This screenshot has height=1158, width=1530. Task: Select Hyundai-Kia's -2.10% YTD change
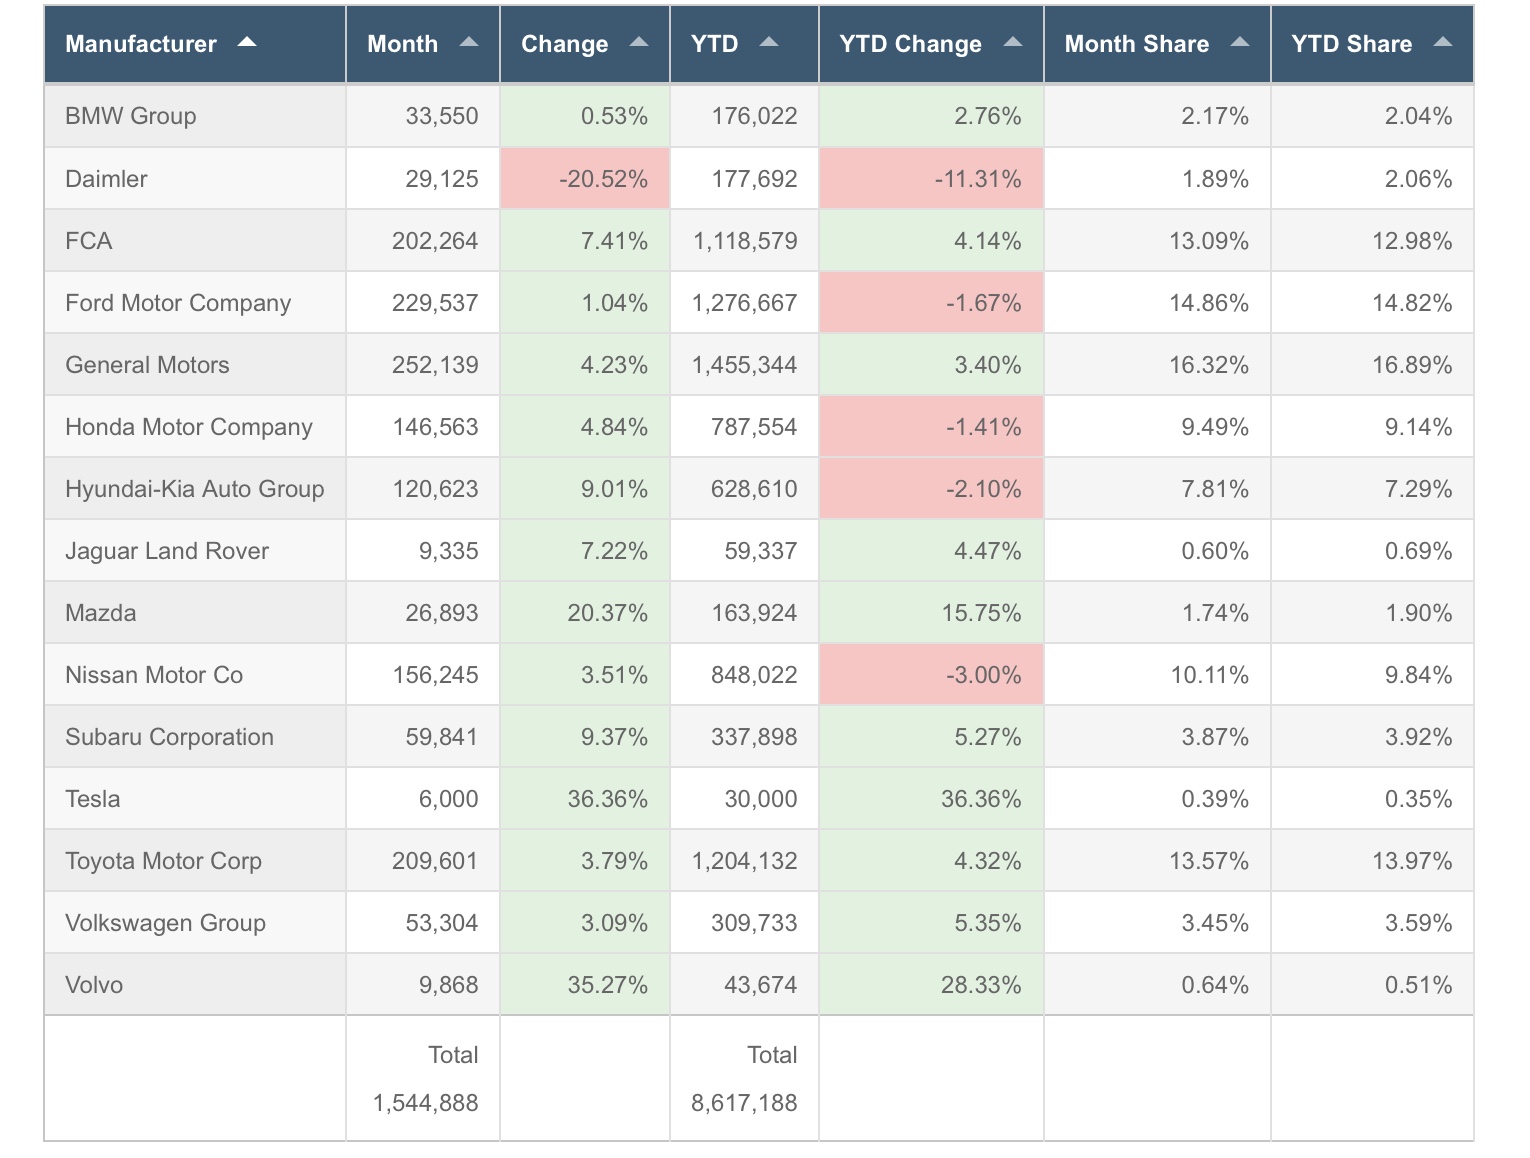click(984, 489)
